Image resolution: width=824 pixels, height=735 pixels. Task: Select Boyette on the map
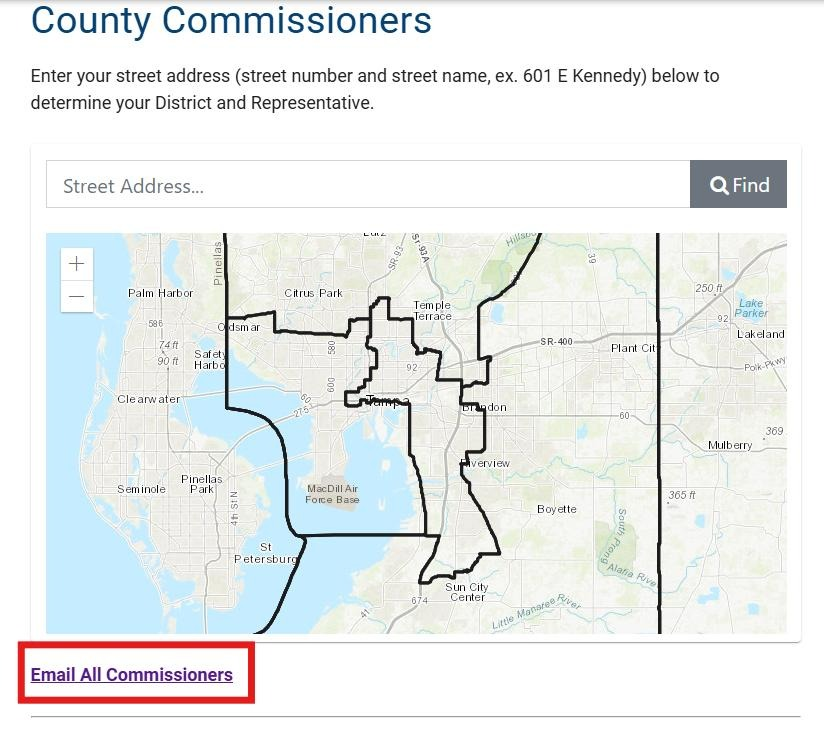[x=557, y=509]
